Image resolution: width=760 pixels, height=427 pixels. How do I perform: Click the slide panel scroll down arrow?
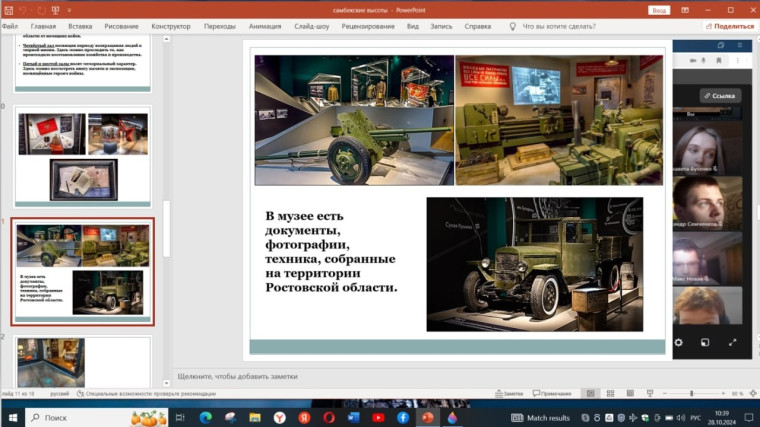pos(166,383)
